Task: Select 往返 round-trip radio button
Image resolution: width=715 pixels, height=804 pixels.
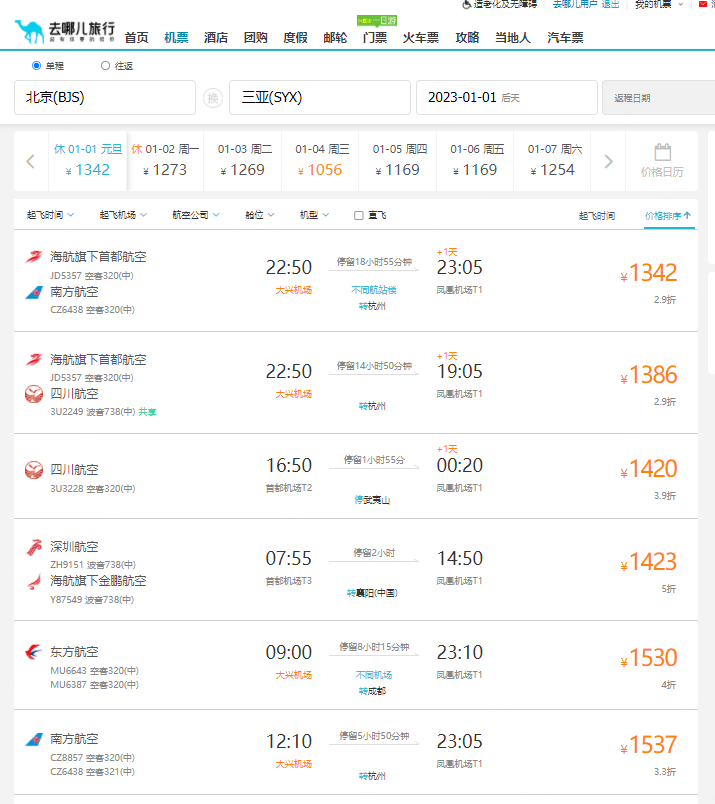Action: coord(105,66)
